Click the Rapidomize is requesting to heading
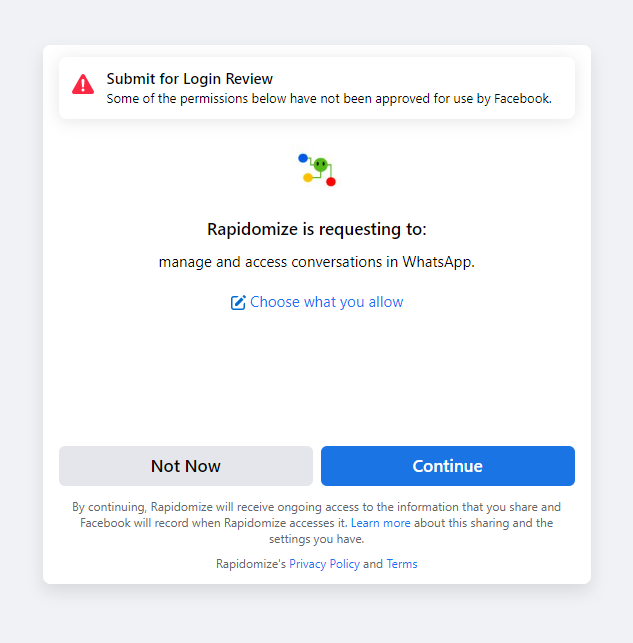This screenshot has width=633, height=643. [317, 229]
